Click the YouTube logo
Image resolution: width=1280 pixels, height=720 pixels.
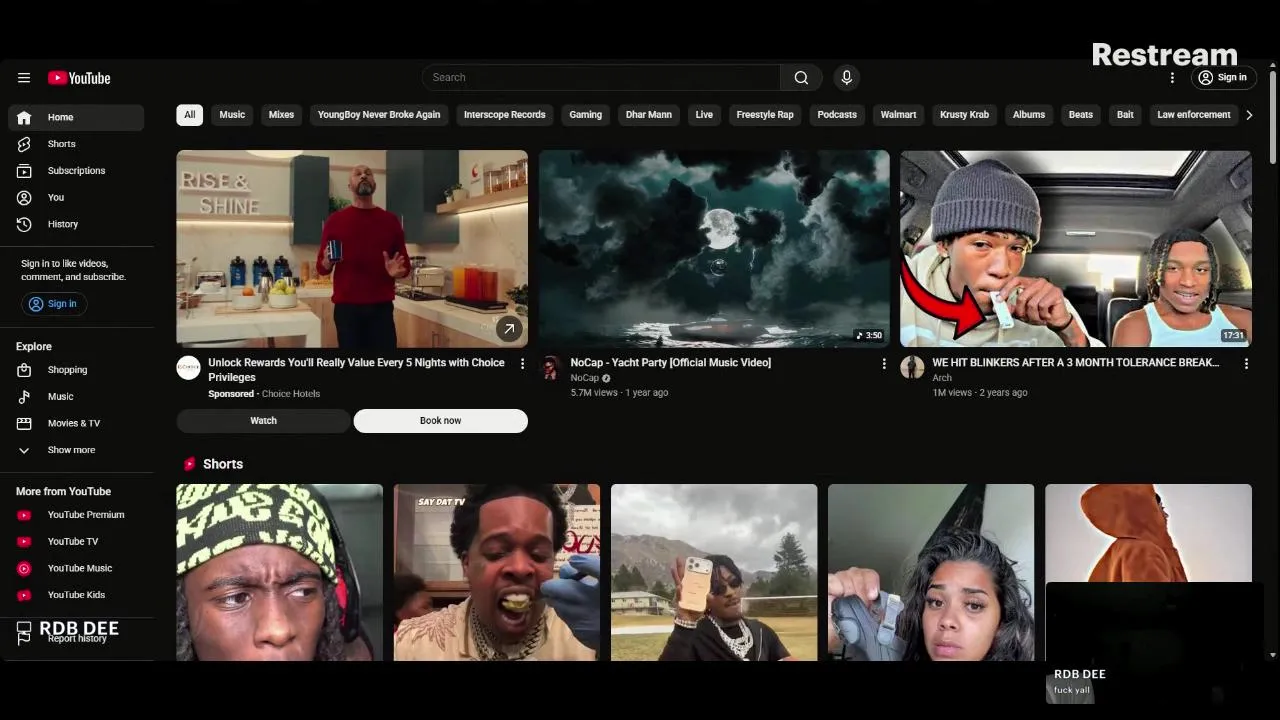click(x=79, y=78)
